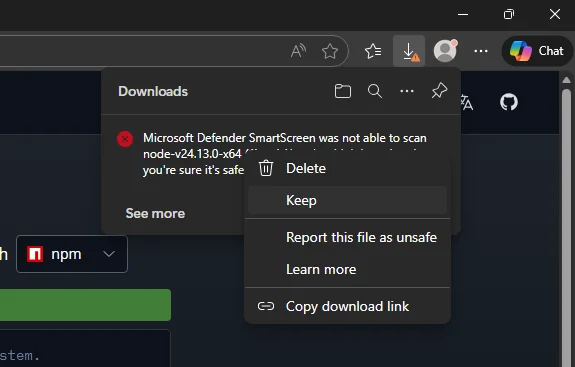Click the Downloads toolbar button with warning

point(409,51)
